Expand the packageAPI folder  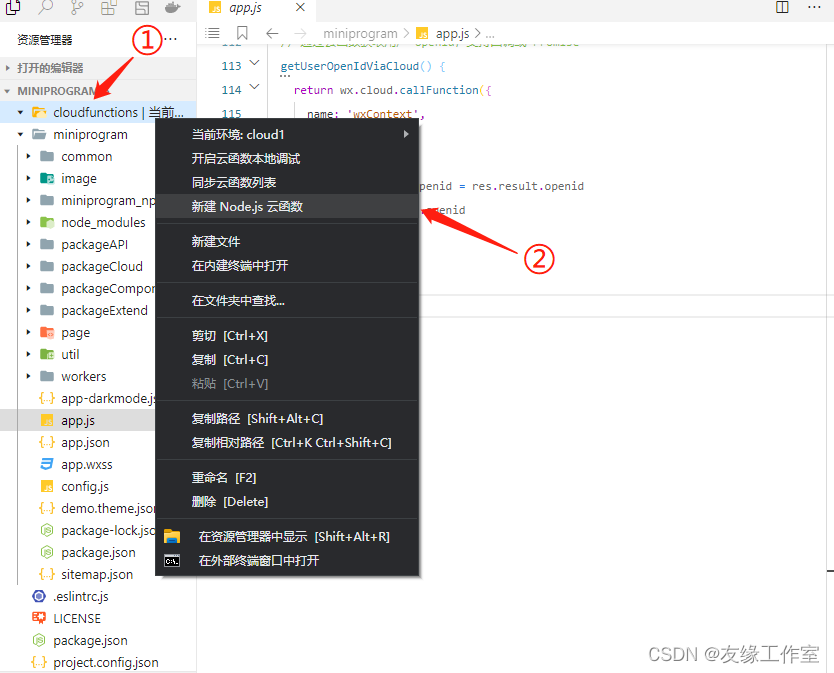29,245
